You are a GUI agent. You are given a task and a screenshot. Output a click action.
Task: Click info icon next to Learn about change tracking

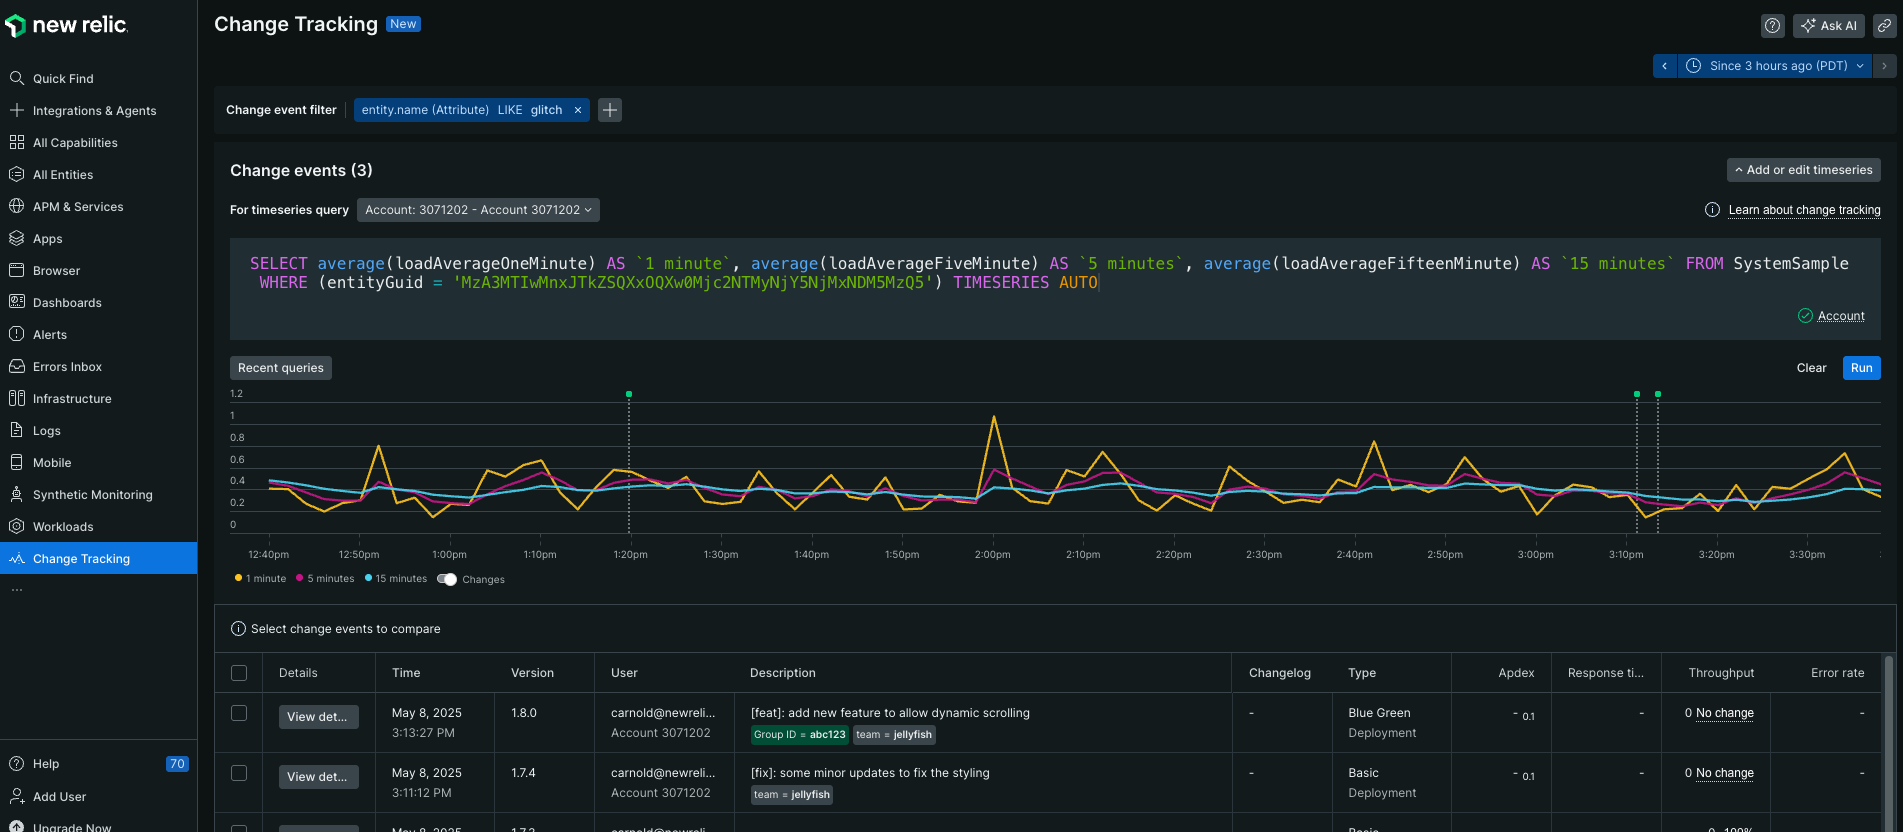[x=1712, y=210]
